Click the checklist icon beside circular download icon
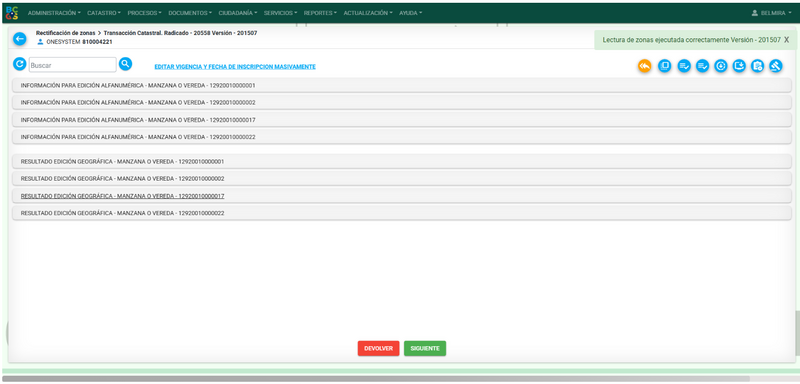This screenshot has height=384, width=800. [703, 66]
